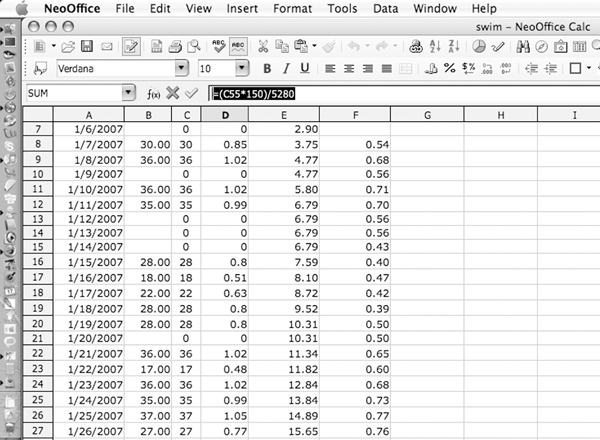Toggle Underline formatting
Viewport: 600px width, 440px height.
[x=304, y=69]
